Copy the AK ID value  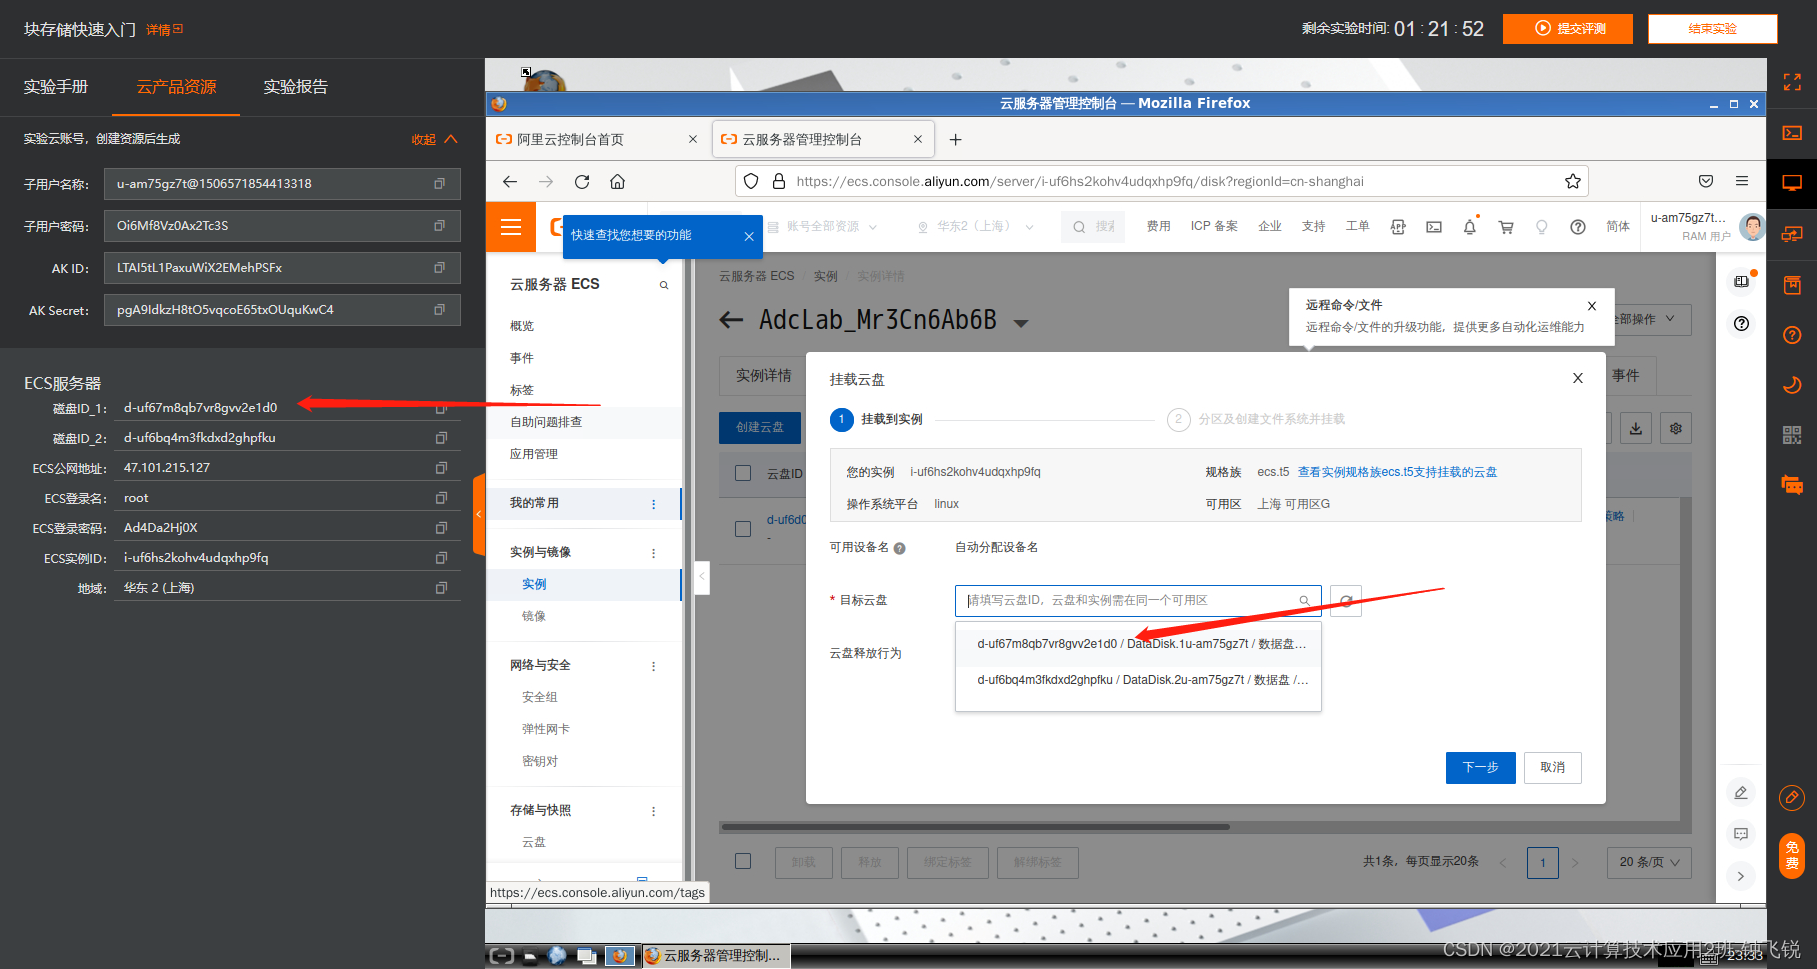(x=439, y=268)
